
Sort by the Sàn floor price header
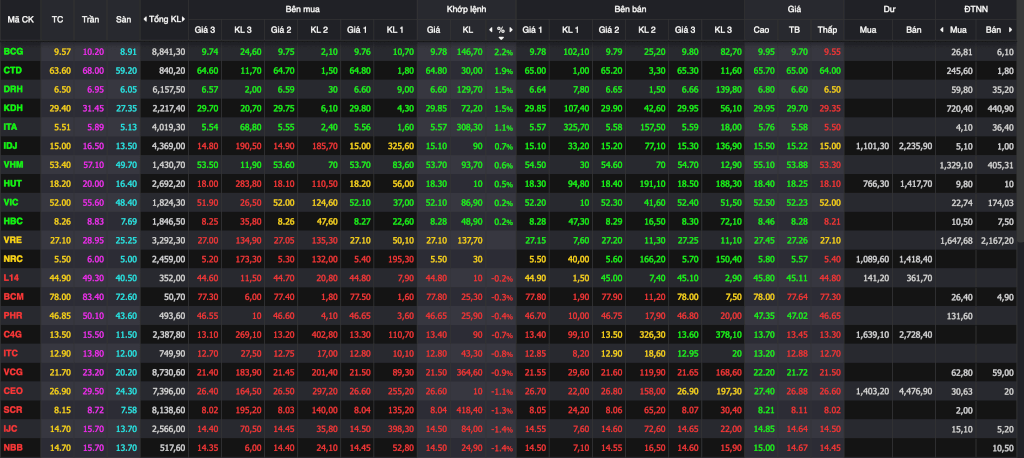coord(123,19)
